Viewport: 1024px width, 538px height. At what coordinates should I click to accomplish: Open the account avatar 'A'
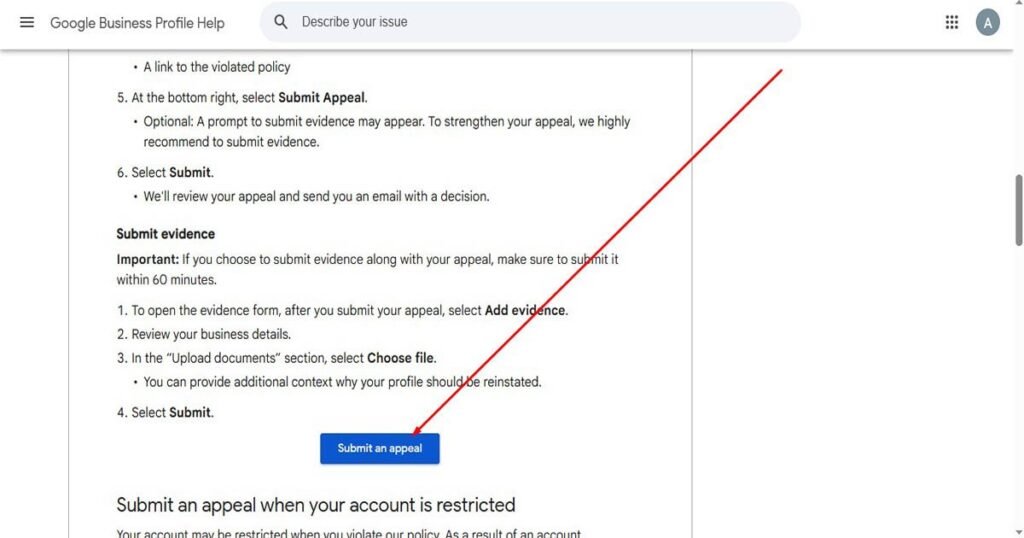[987, 22]
